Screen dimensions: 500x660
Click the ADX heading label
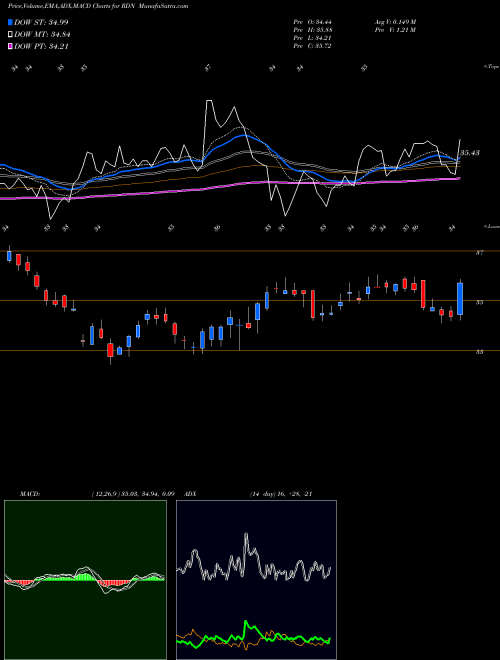coord(190,494)
